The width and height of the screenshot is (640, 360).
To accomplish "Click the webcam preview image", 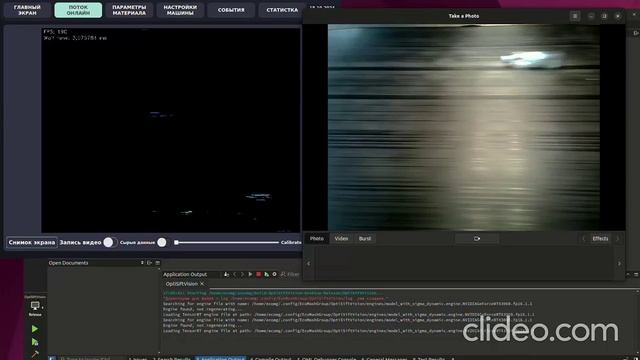I will click(x=464, y=127).
